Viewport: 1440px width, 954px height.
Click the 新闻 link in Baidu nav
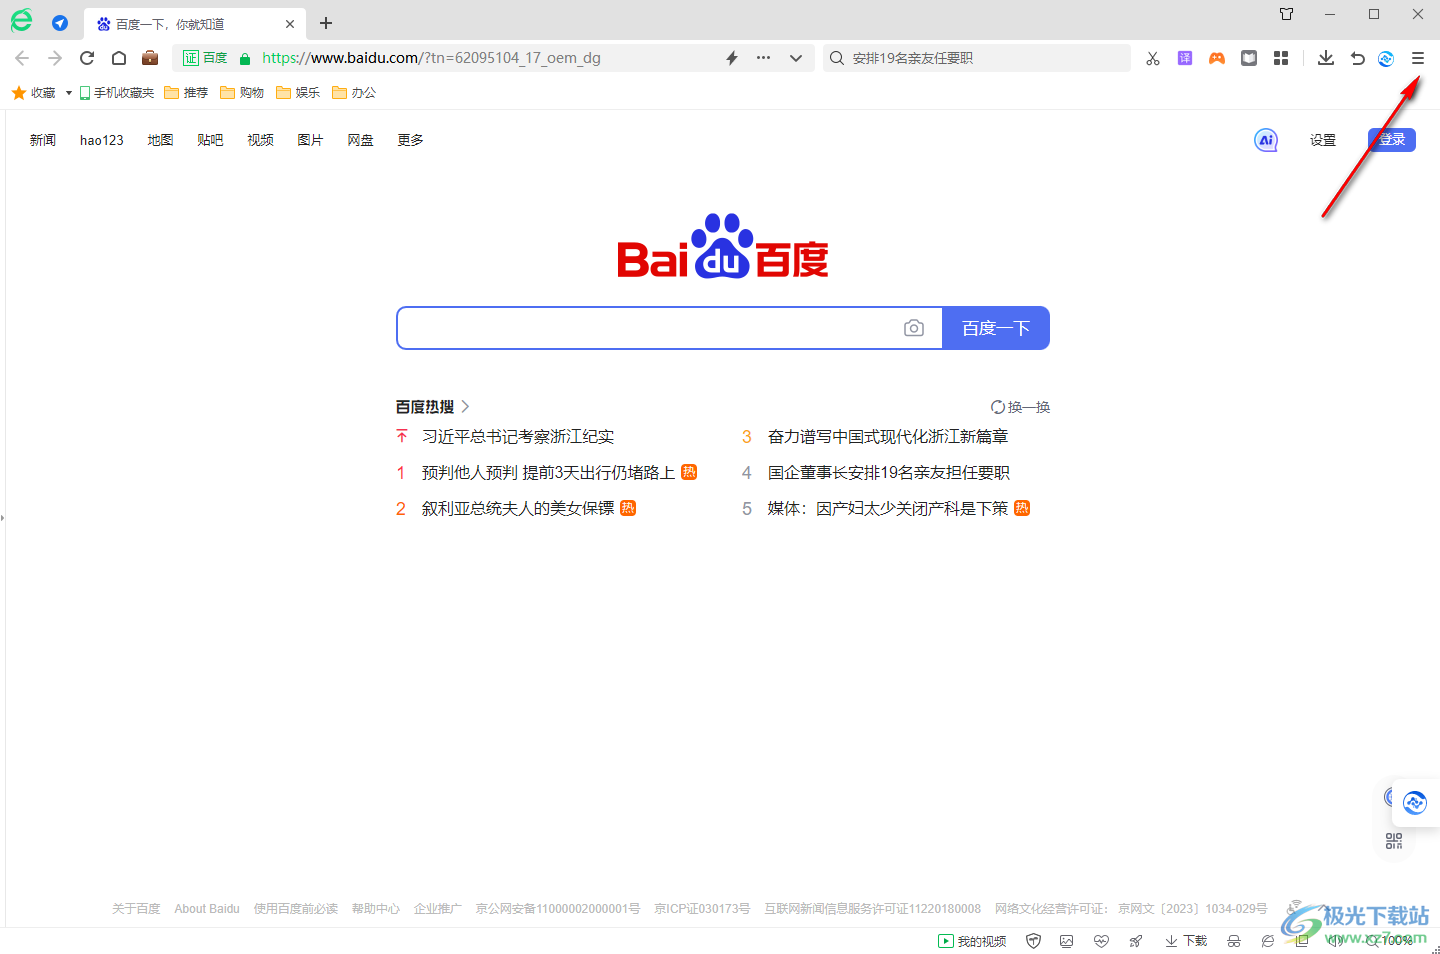[x=43, y=140]
